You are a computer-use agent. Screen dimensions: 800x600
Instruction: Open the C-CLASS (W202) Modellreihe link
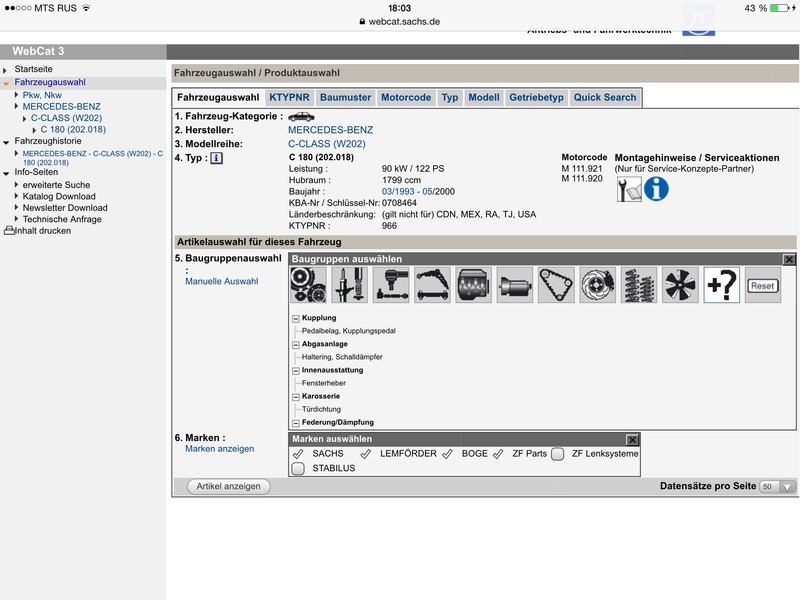[327, 144]
